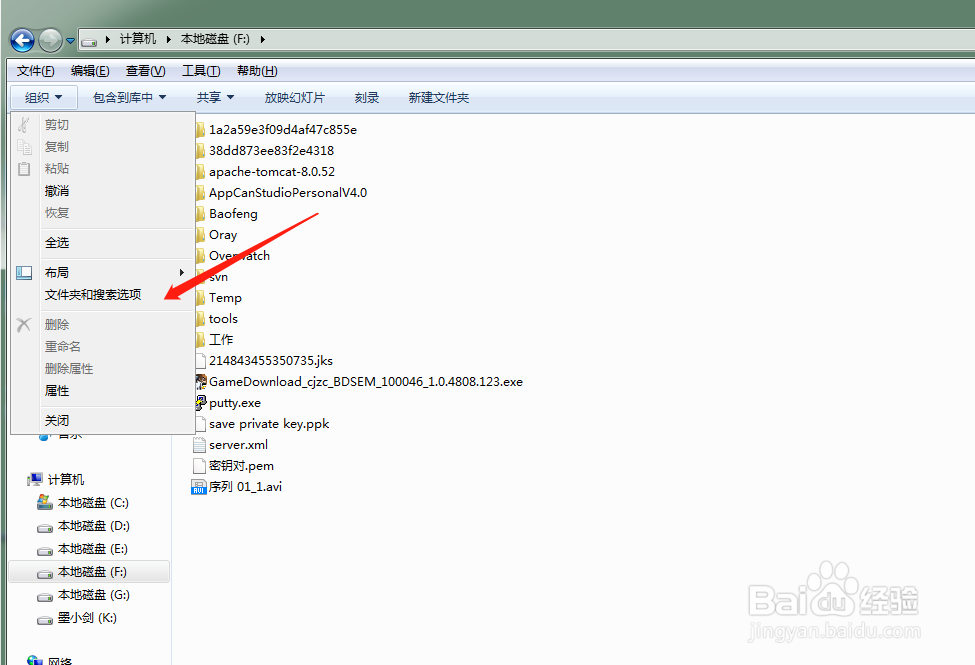Image resolution: width=975 pixels, height=665 pixels.
Task: Click the copy pages icon in menu
Action: pos(24,147)
